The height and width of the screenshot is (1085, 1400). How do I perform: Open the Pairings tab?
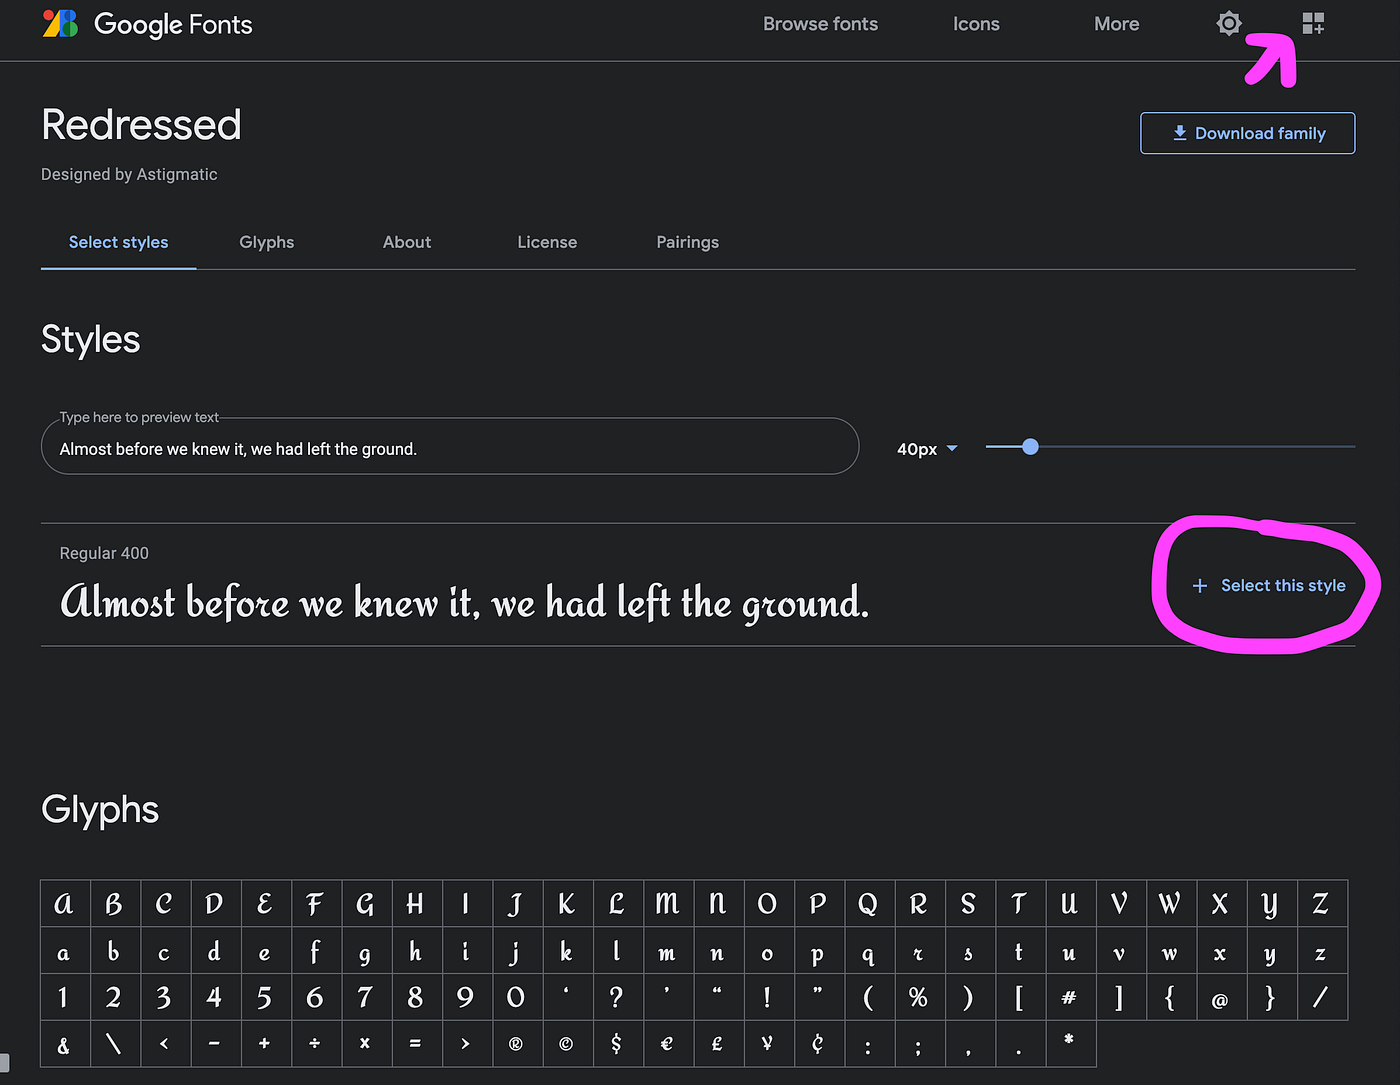(x=687, y=242)
